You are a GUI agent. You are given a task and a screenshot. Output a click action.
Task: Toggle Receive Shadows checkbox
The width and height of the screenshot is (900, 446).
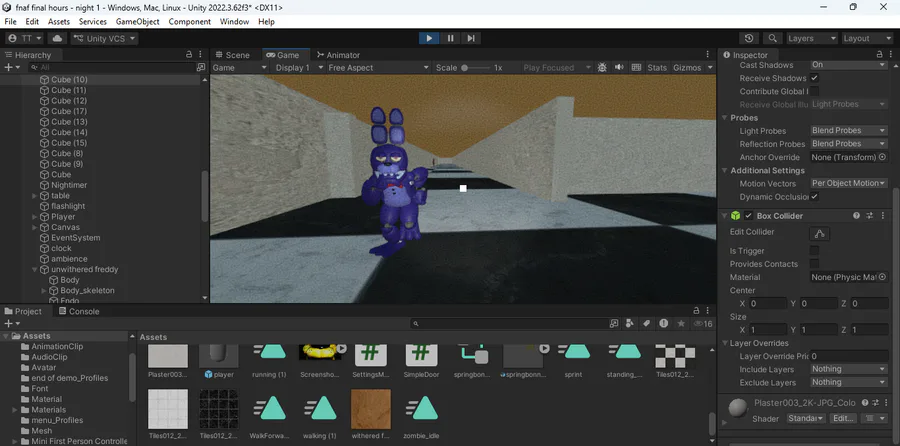(814, 78)
